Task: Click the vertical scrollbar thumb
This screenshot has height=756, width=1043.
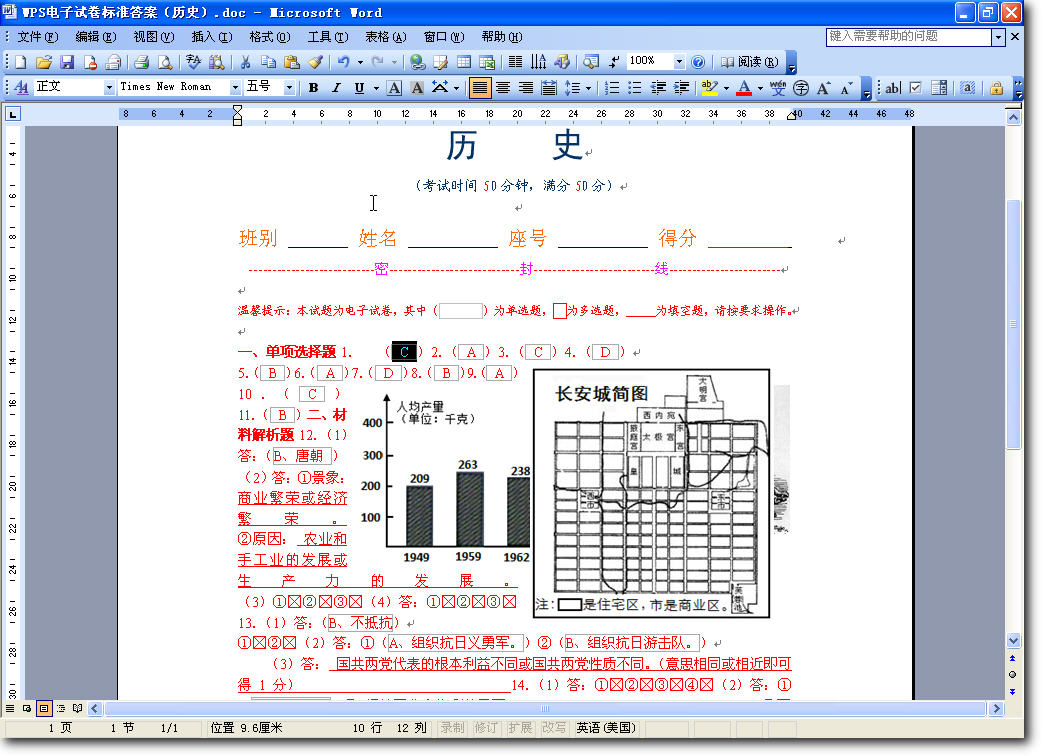Action: 1013,324
